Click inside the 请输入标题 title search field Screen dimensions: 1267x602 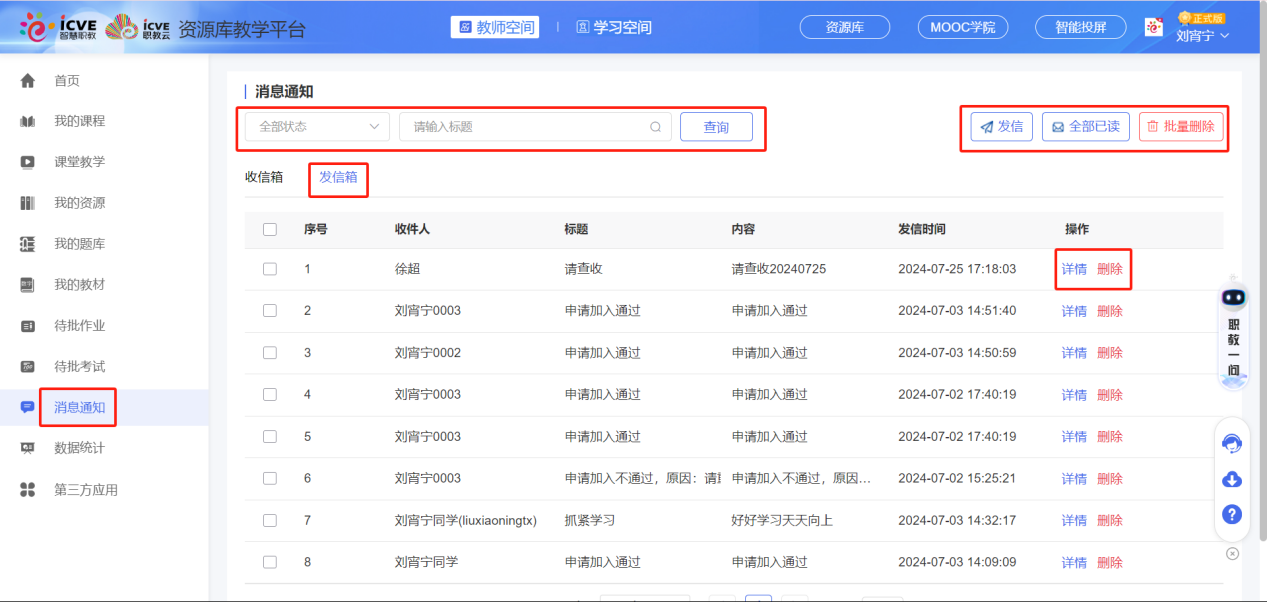pos(520,127)
